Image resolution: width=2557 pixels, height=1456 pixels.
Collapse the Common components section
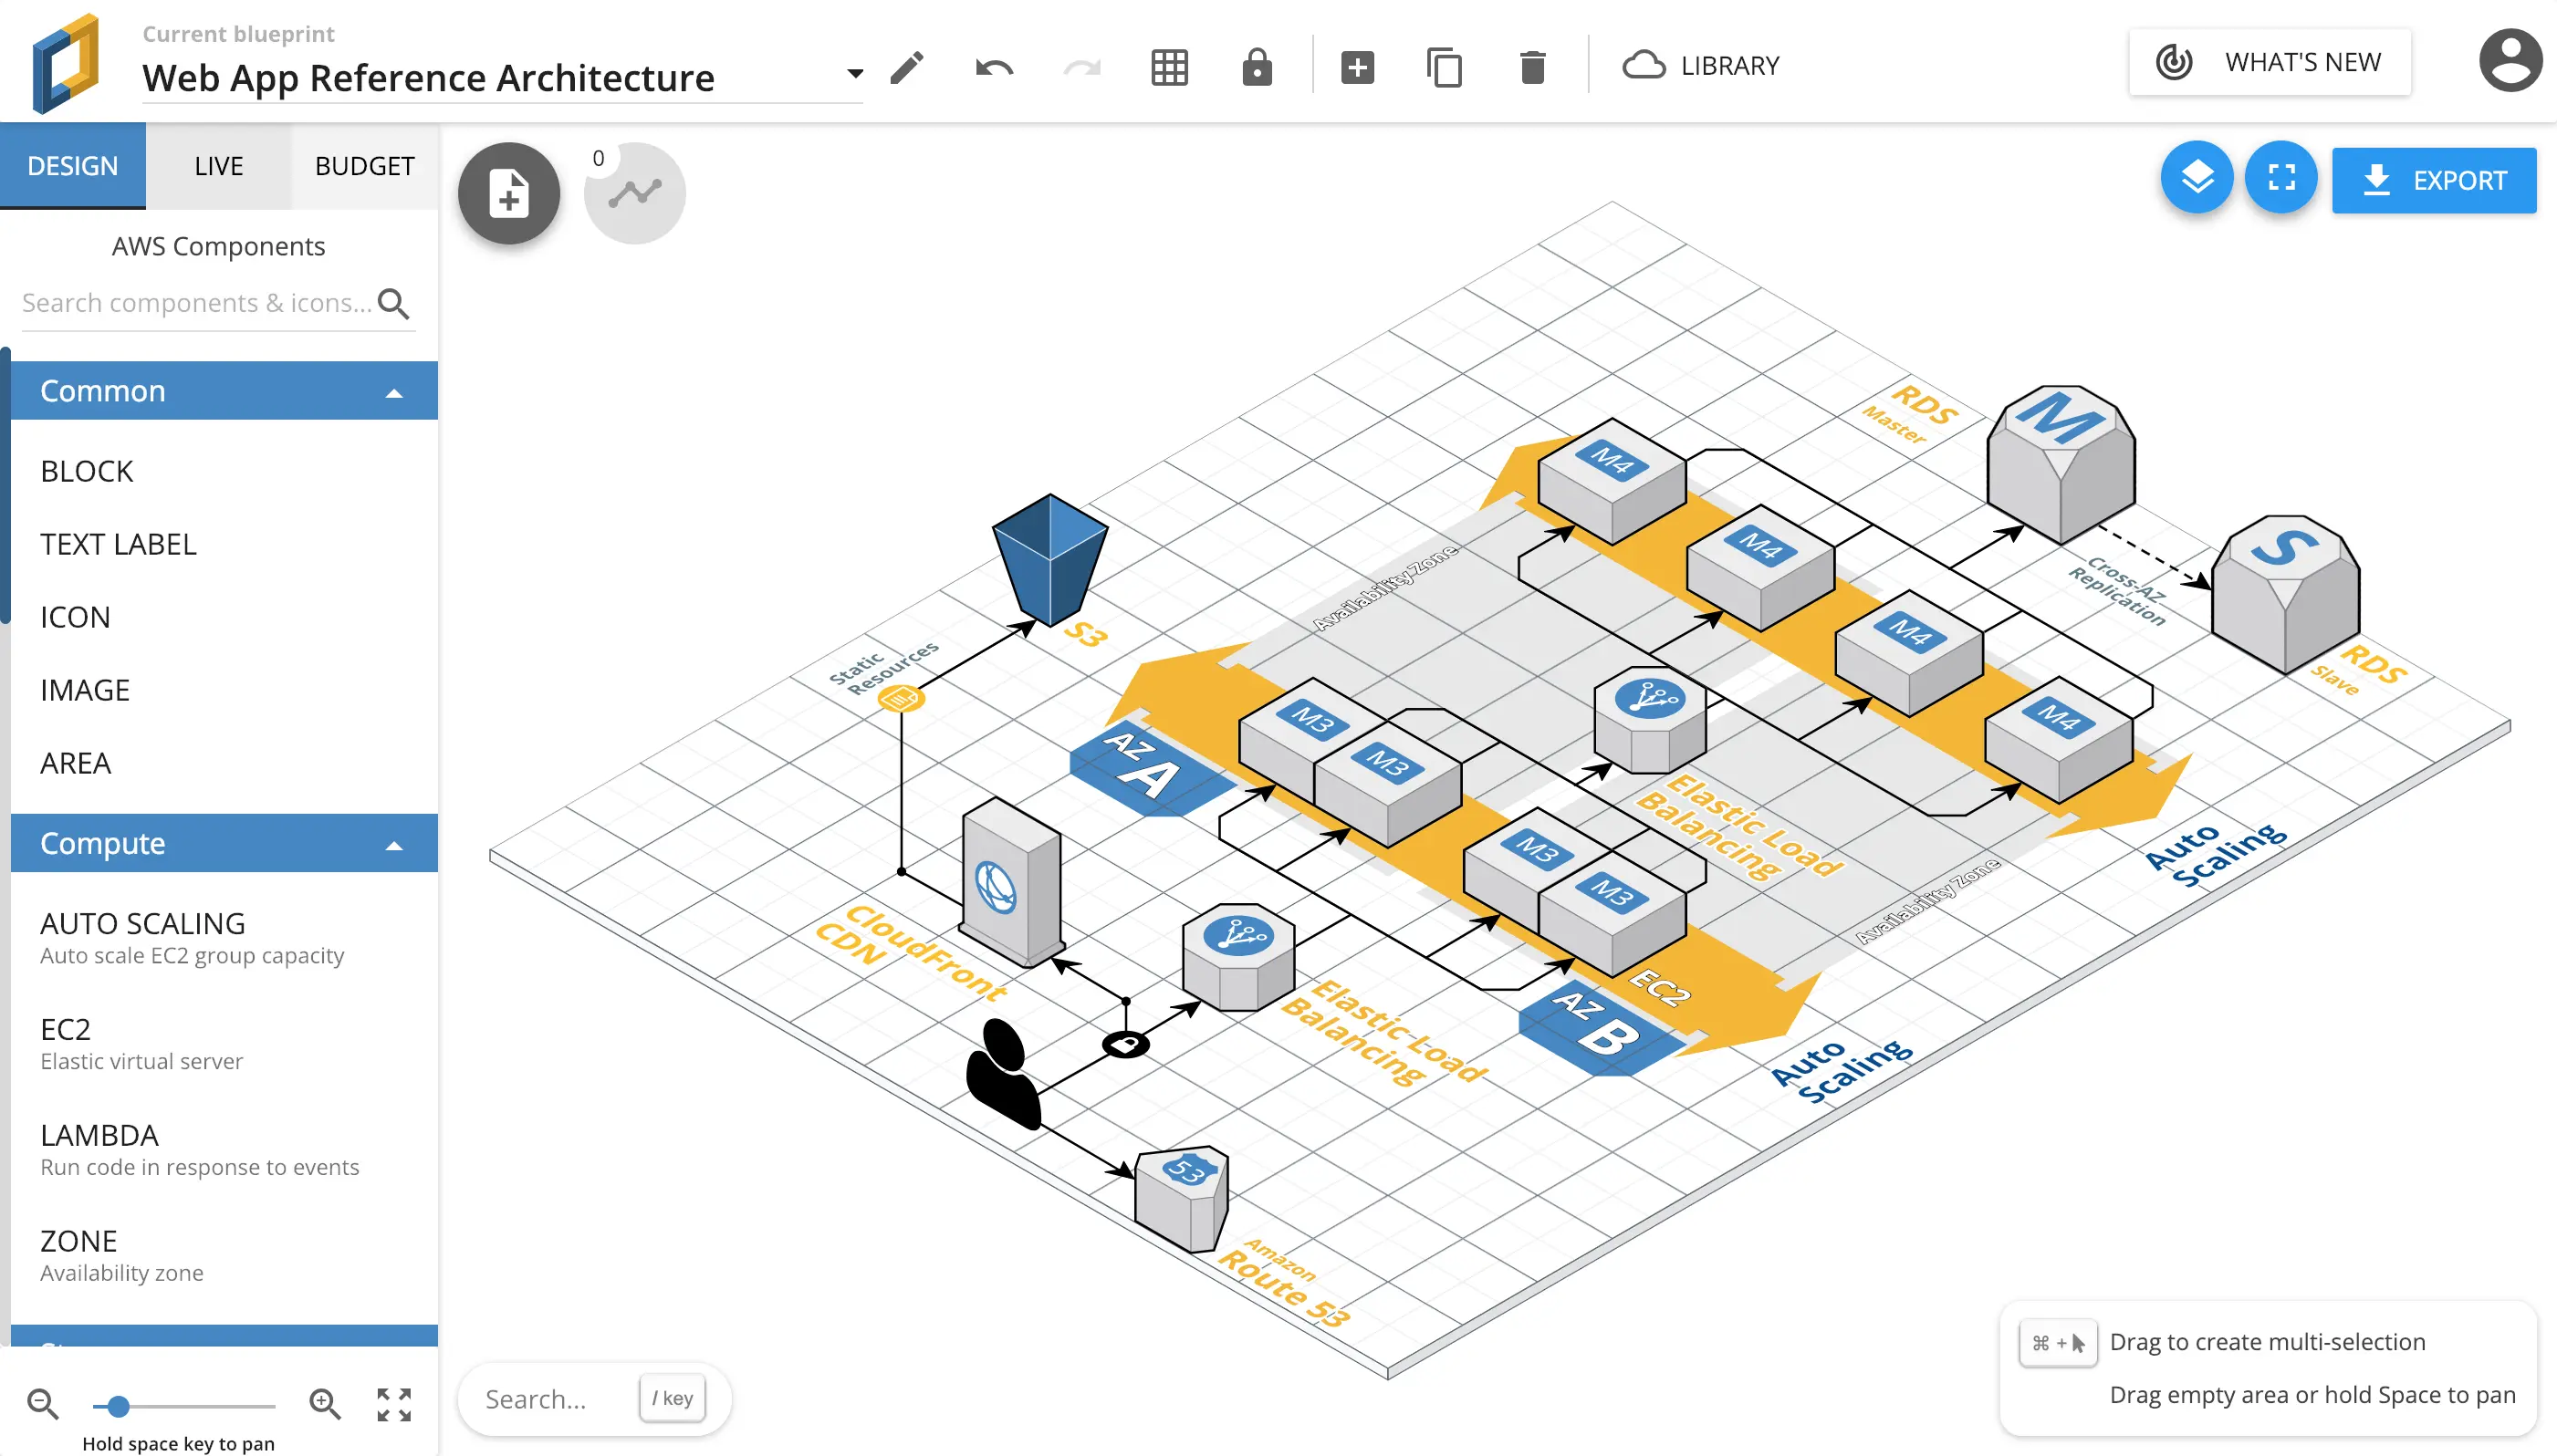(x=394, y=392)
